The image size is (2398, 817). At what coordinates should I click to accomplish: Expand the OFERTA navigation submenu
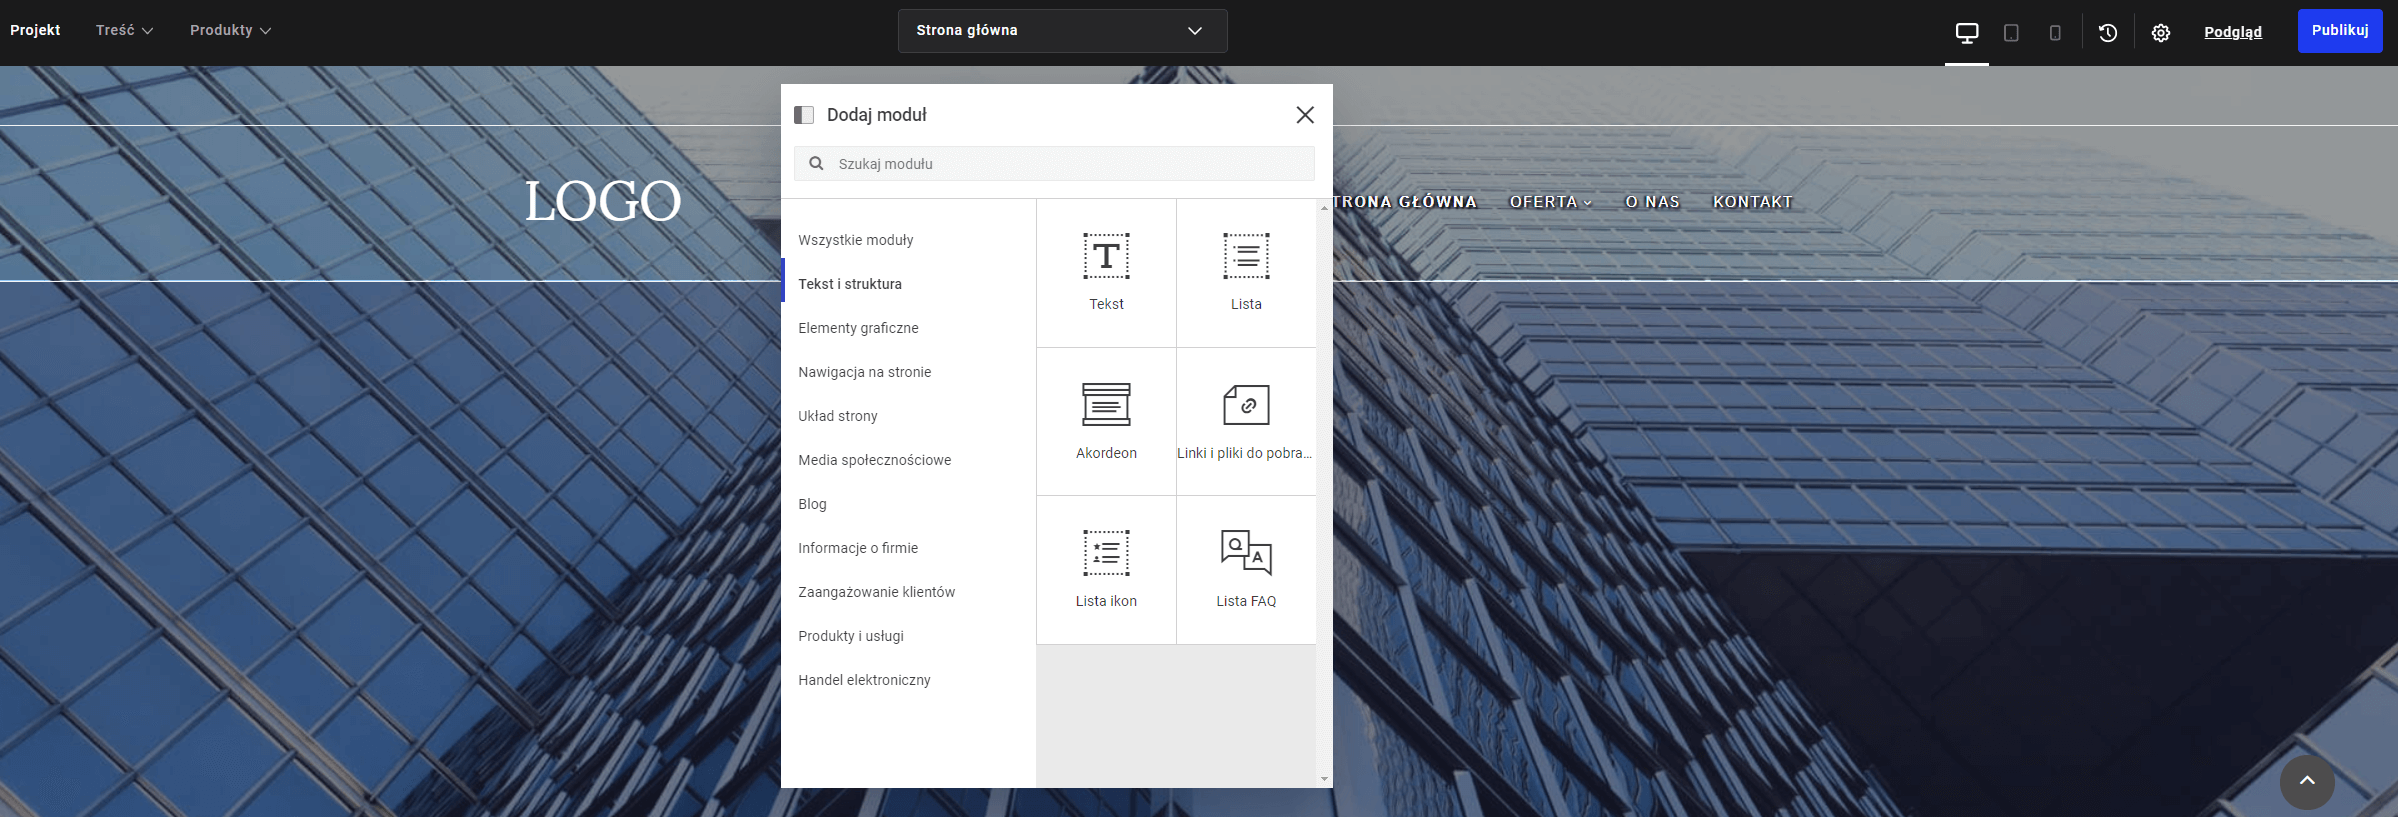coord(1551,202)
